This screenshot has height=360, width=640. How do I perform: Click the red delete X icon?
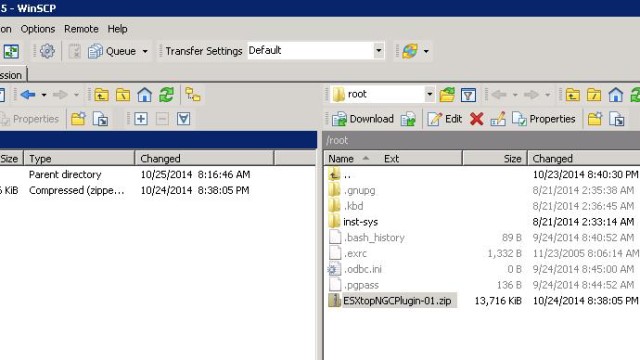[476, 119]
